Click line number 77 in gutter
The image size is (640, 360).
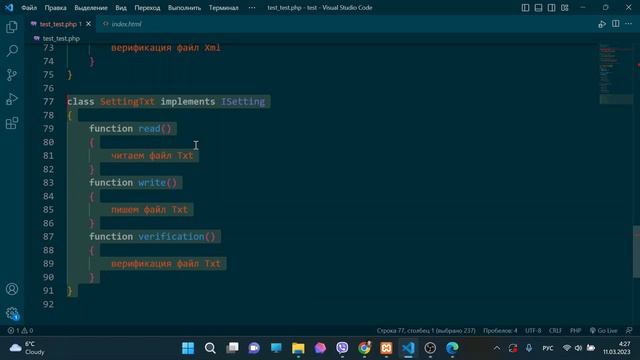48,101
